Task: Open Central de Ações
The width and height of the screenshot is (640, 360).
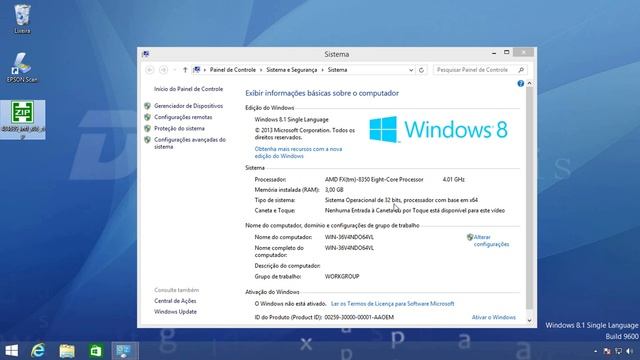Action: [x=175, y=301]
